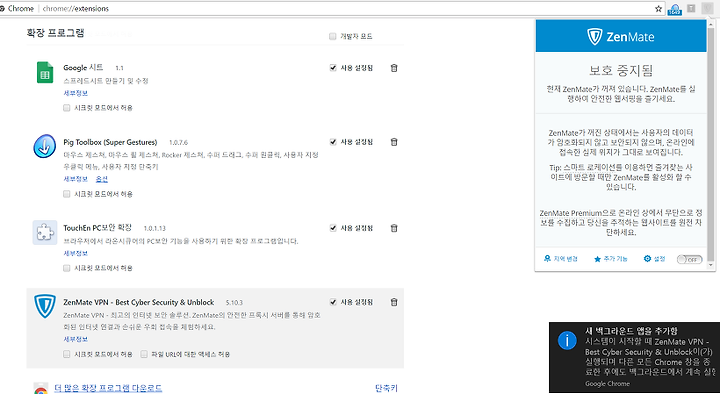Click the TouchEn PC보안 확장 title
This screenshot has height=394, width=720.
click(98, 228)
